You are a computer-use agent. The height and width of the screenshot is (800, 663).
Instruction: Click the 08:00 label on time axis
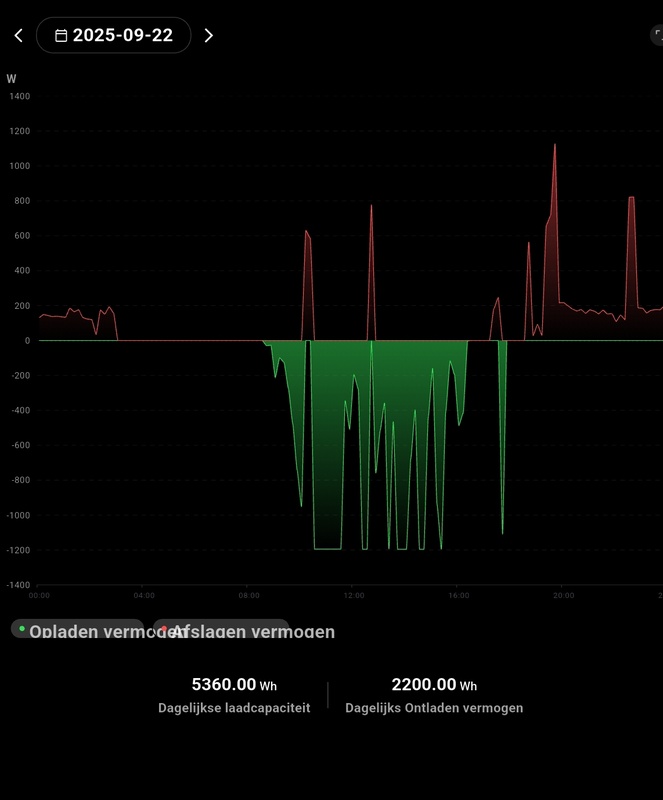click(249, 595)
